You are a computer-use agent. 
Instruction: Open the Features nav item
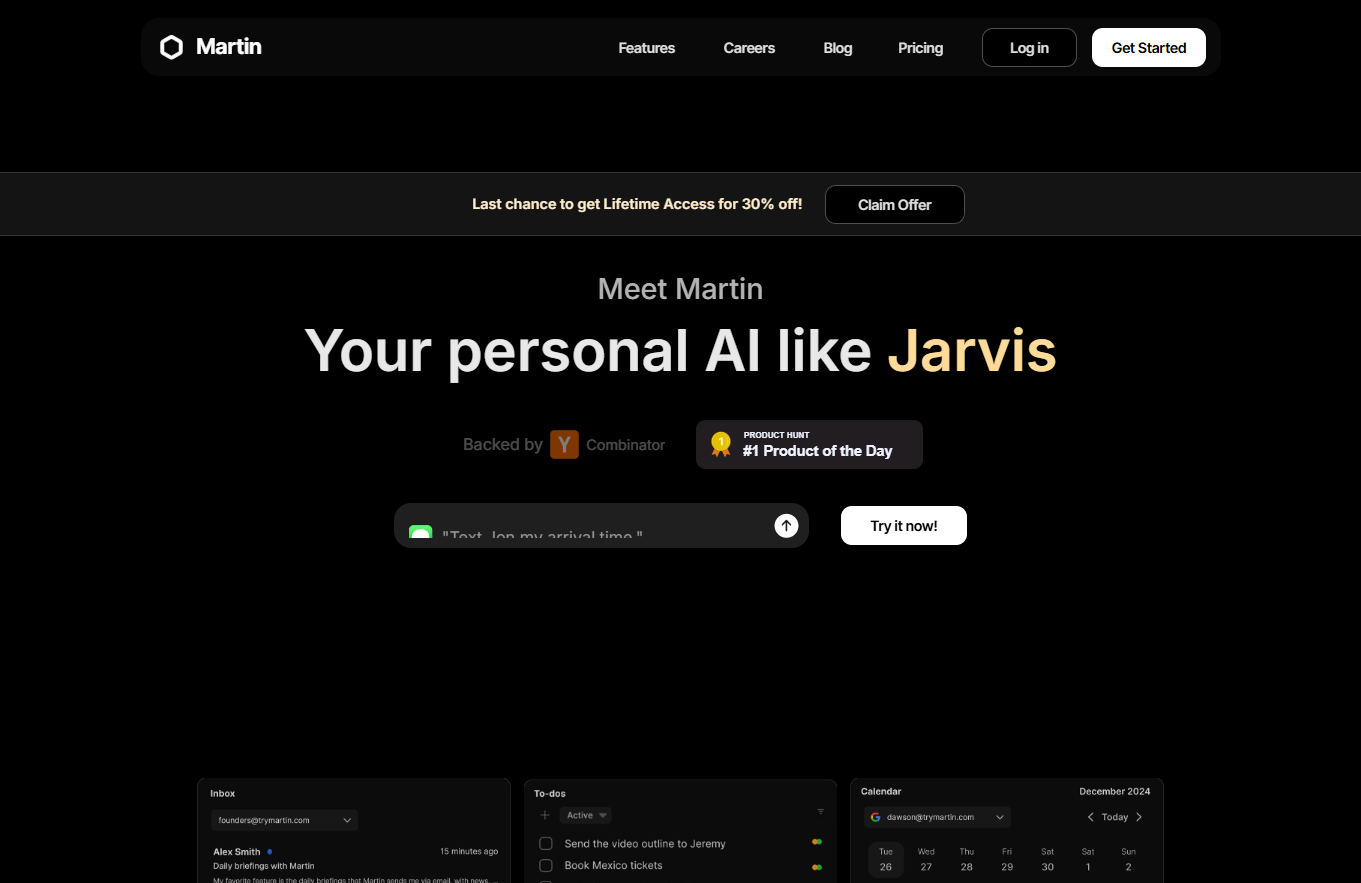647,48
